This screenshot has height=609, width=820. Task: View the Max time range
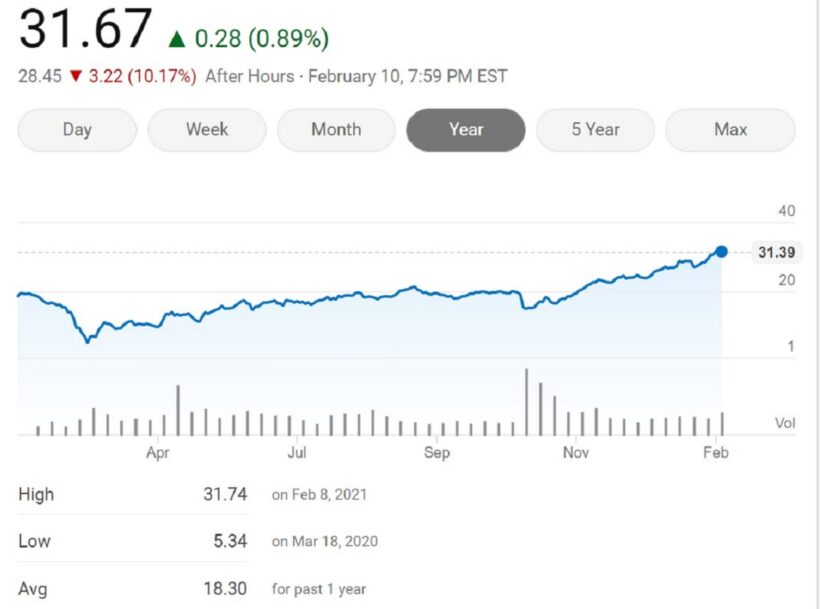pyautogui.click(x=730, y=129)
